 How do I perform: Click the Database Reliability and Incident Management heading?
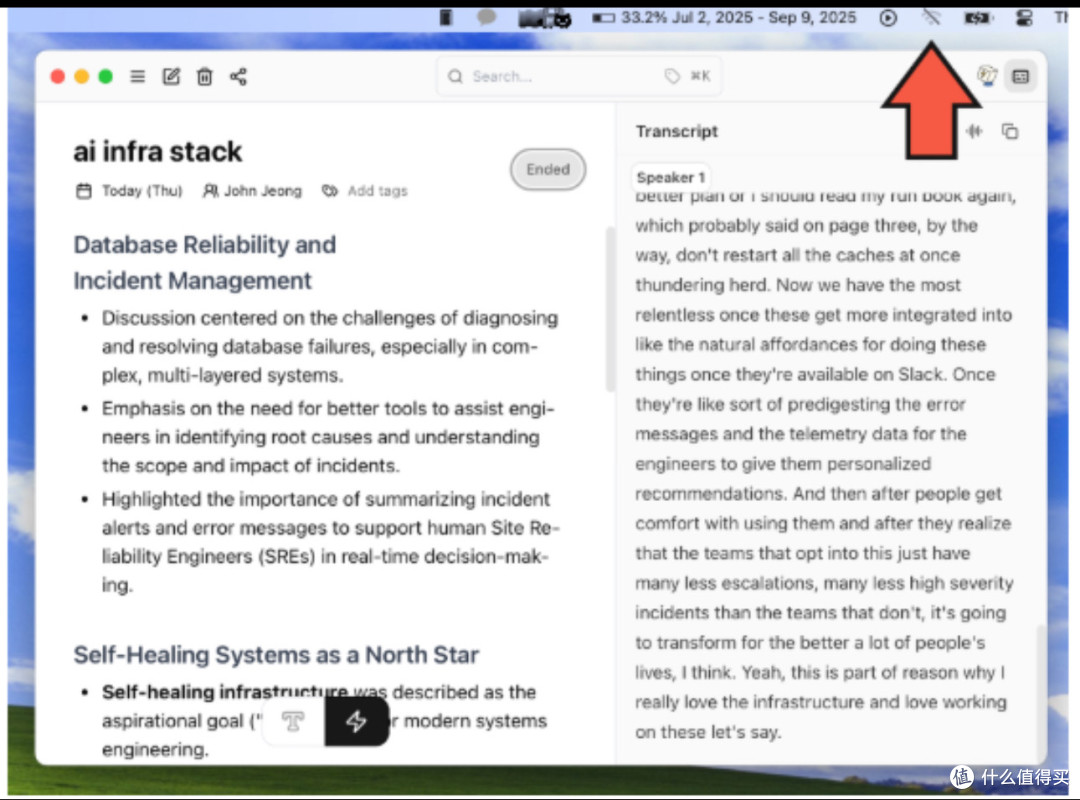(x=205, y=263)
